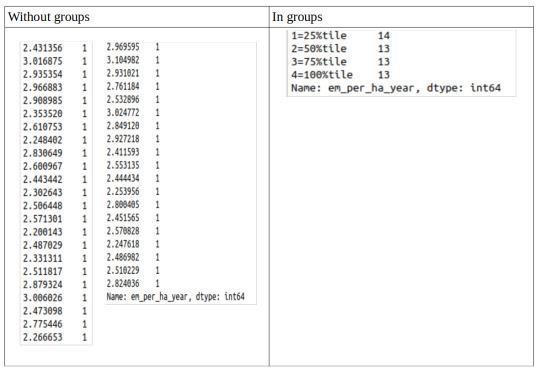Click the value 2.571301
The width and height of the screenshot is (540, 369).
coord(43,218)
